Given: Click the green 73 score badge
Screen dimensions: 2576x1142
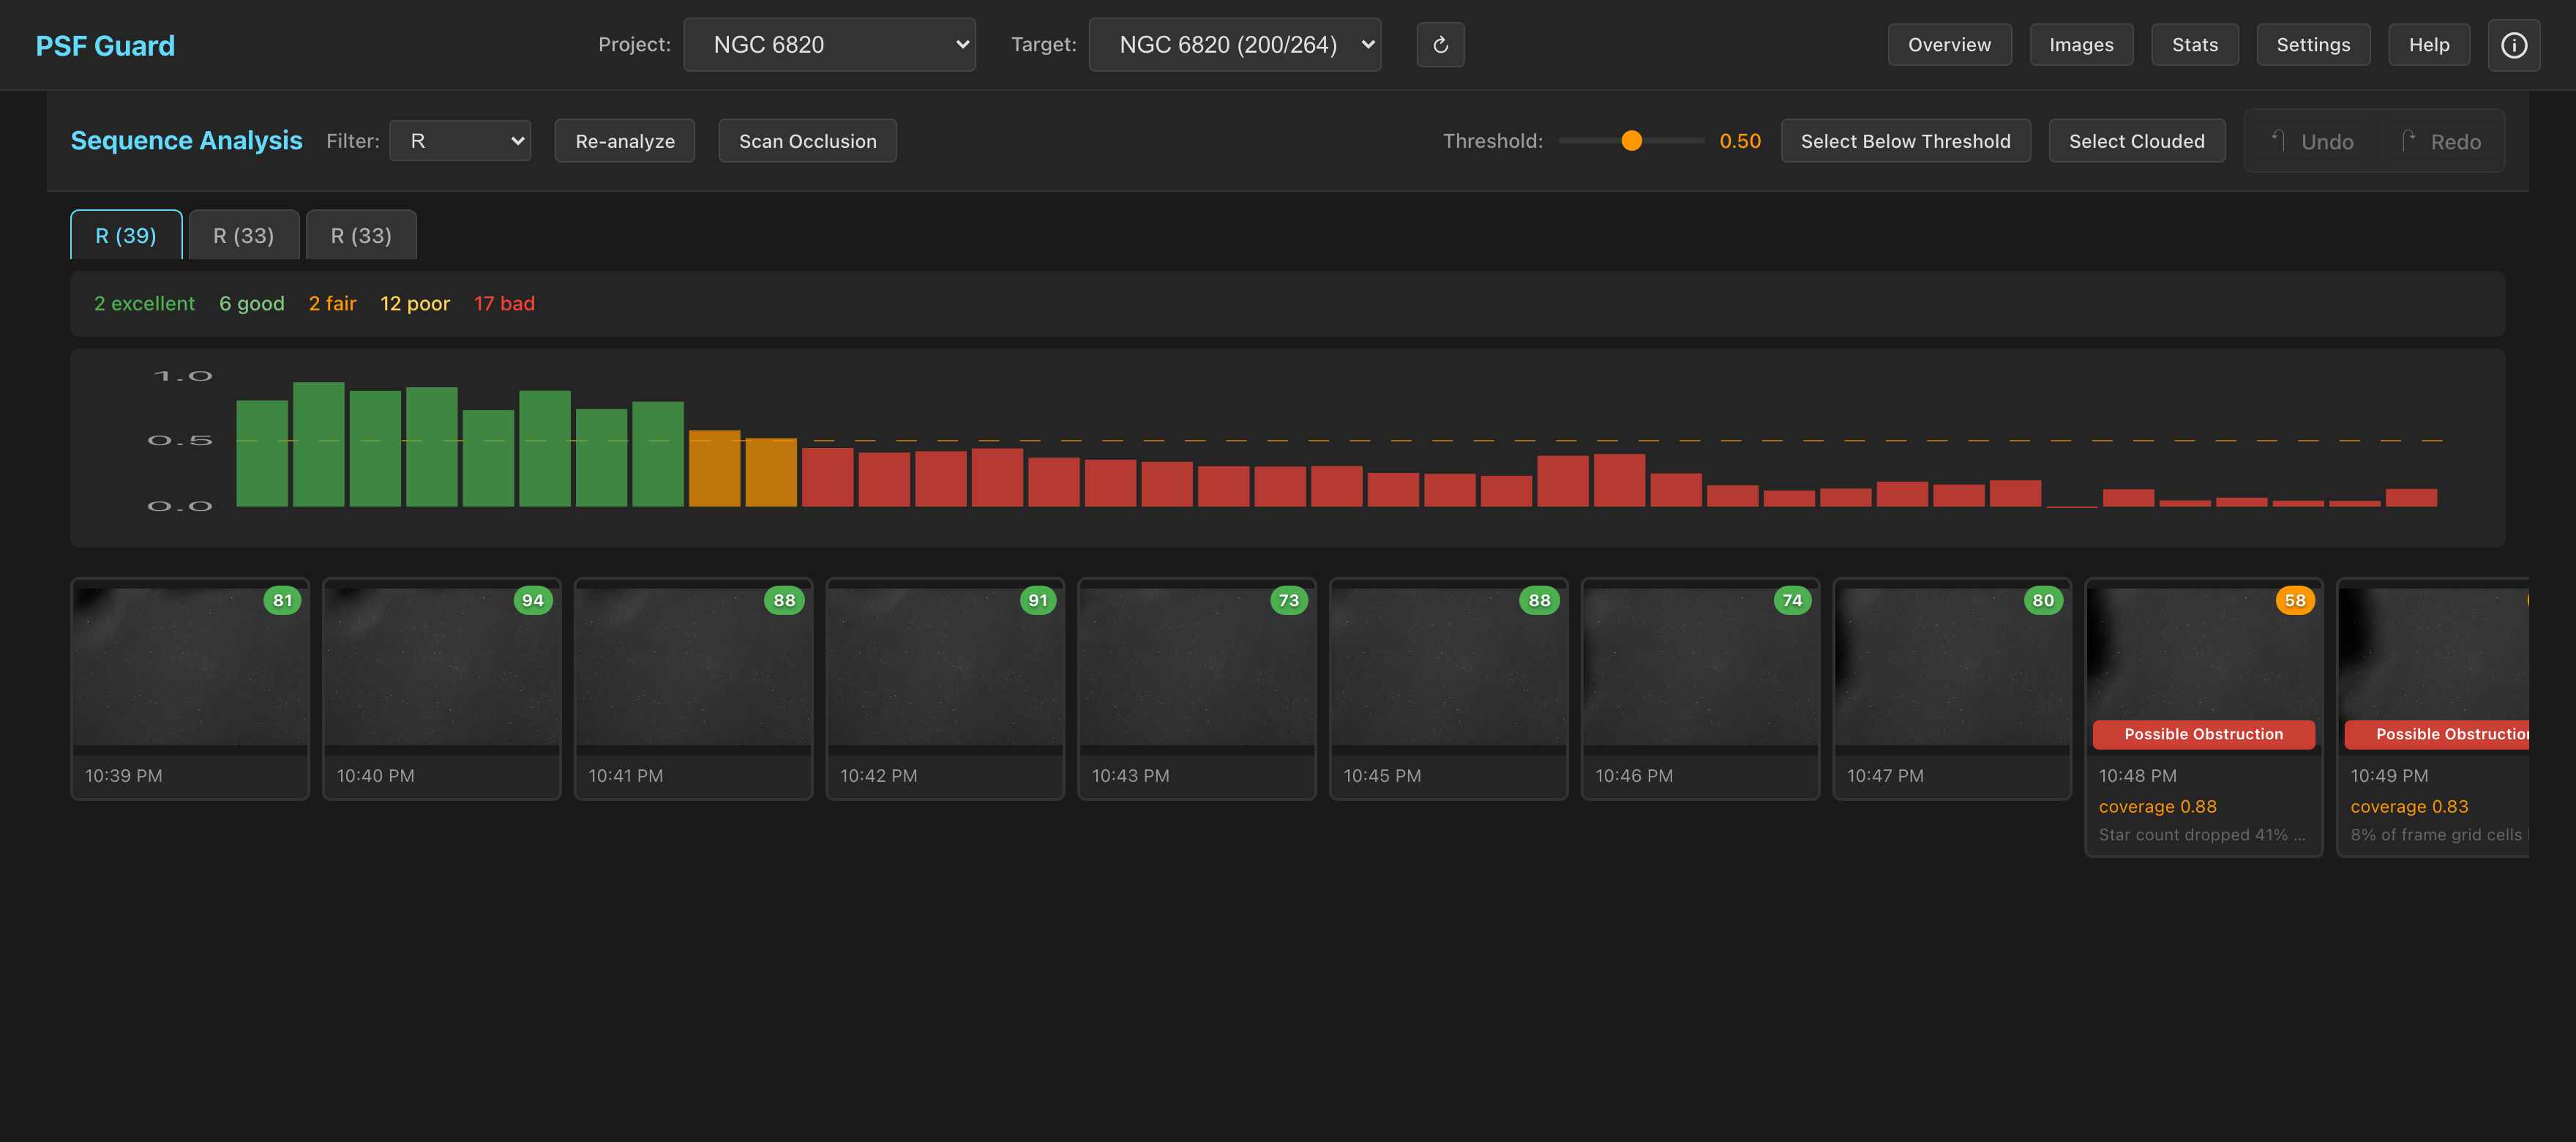Looking at the screenshot, I should coord(1289,600).
